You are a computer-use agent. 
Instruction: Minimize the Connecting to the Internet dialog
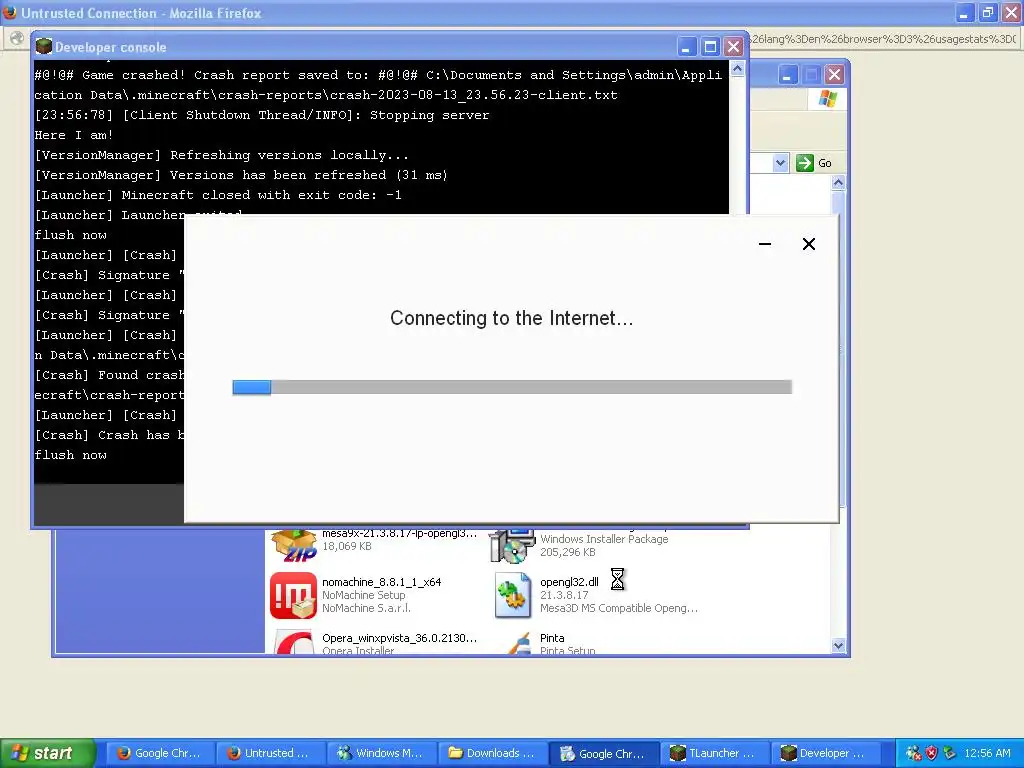click(765, 244)
